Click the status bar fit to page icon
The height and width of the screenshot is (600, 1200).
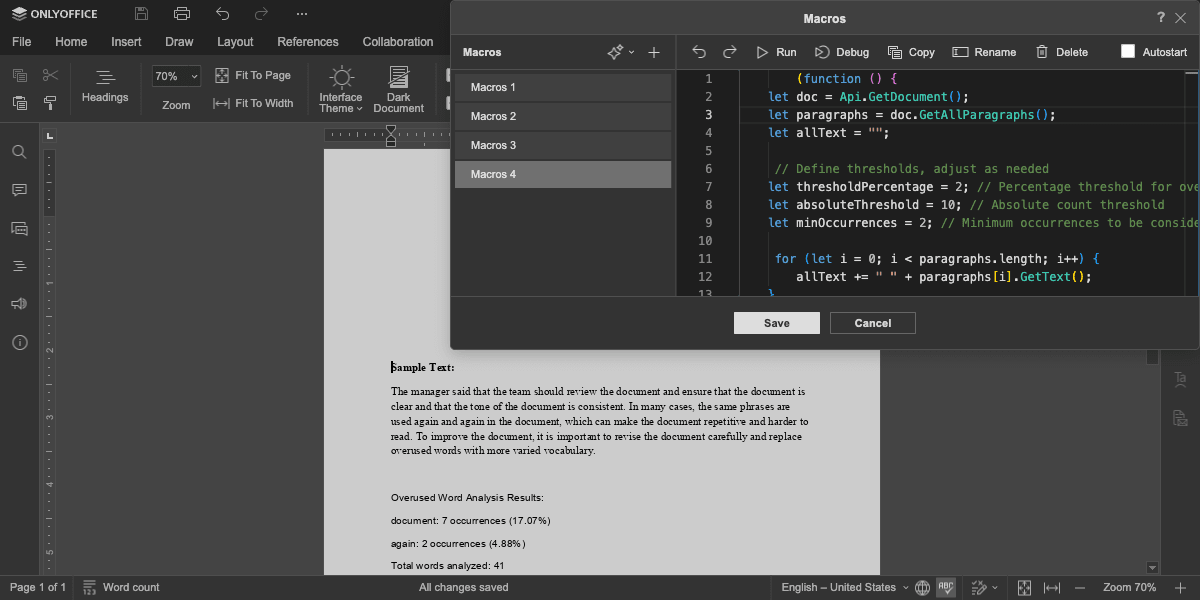pos(1025,587)
